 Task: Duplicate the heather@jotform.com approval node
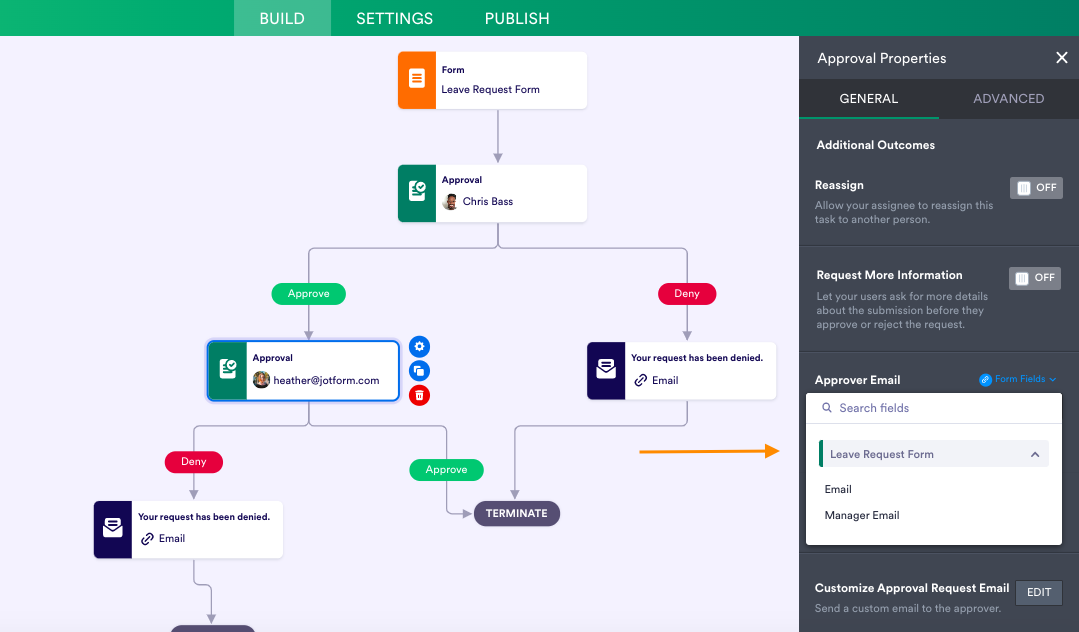420,371
